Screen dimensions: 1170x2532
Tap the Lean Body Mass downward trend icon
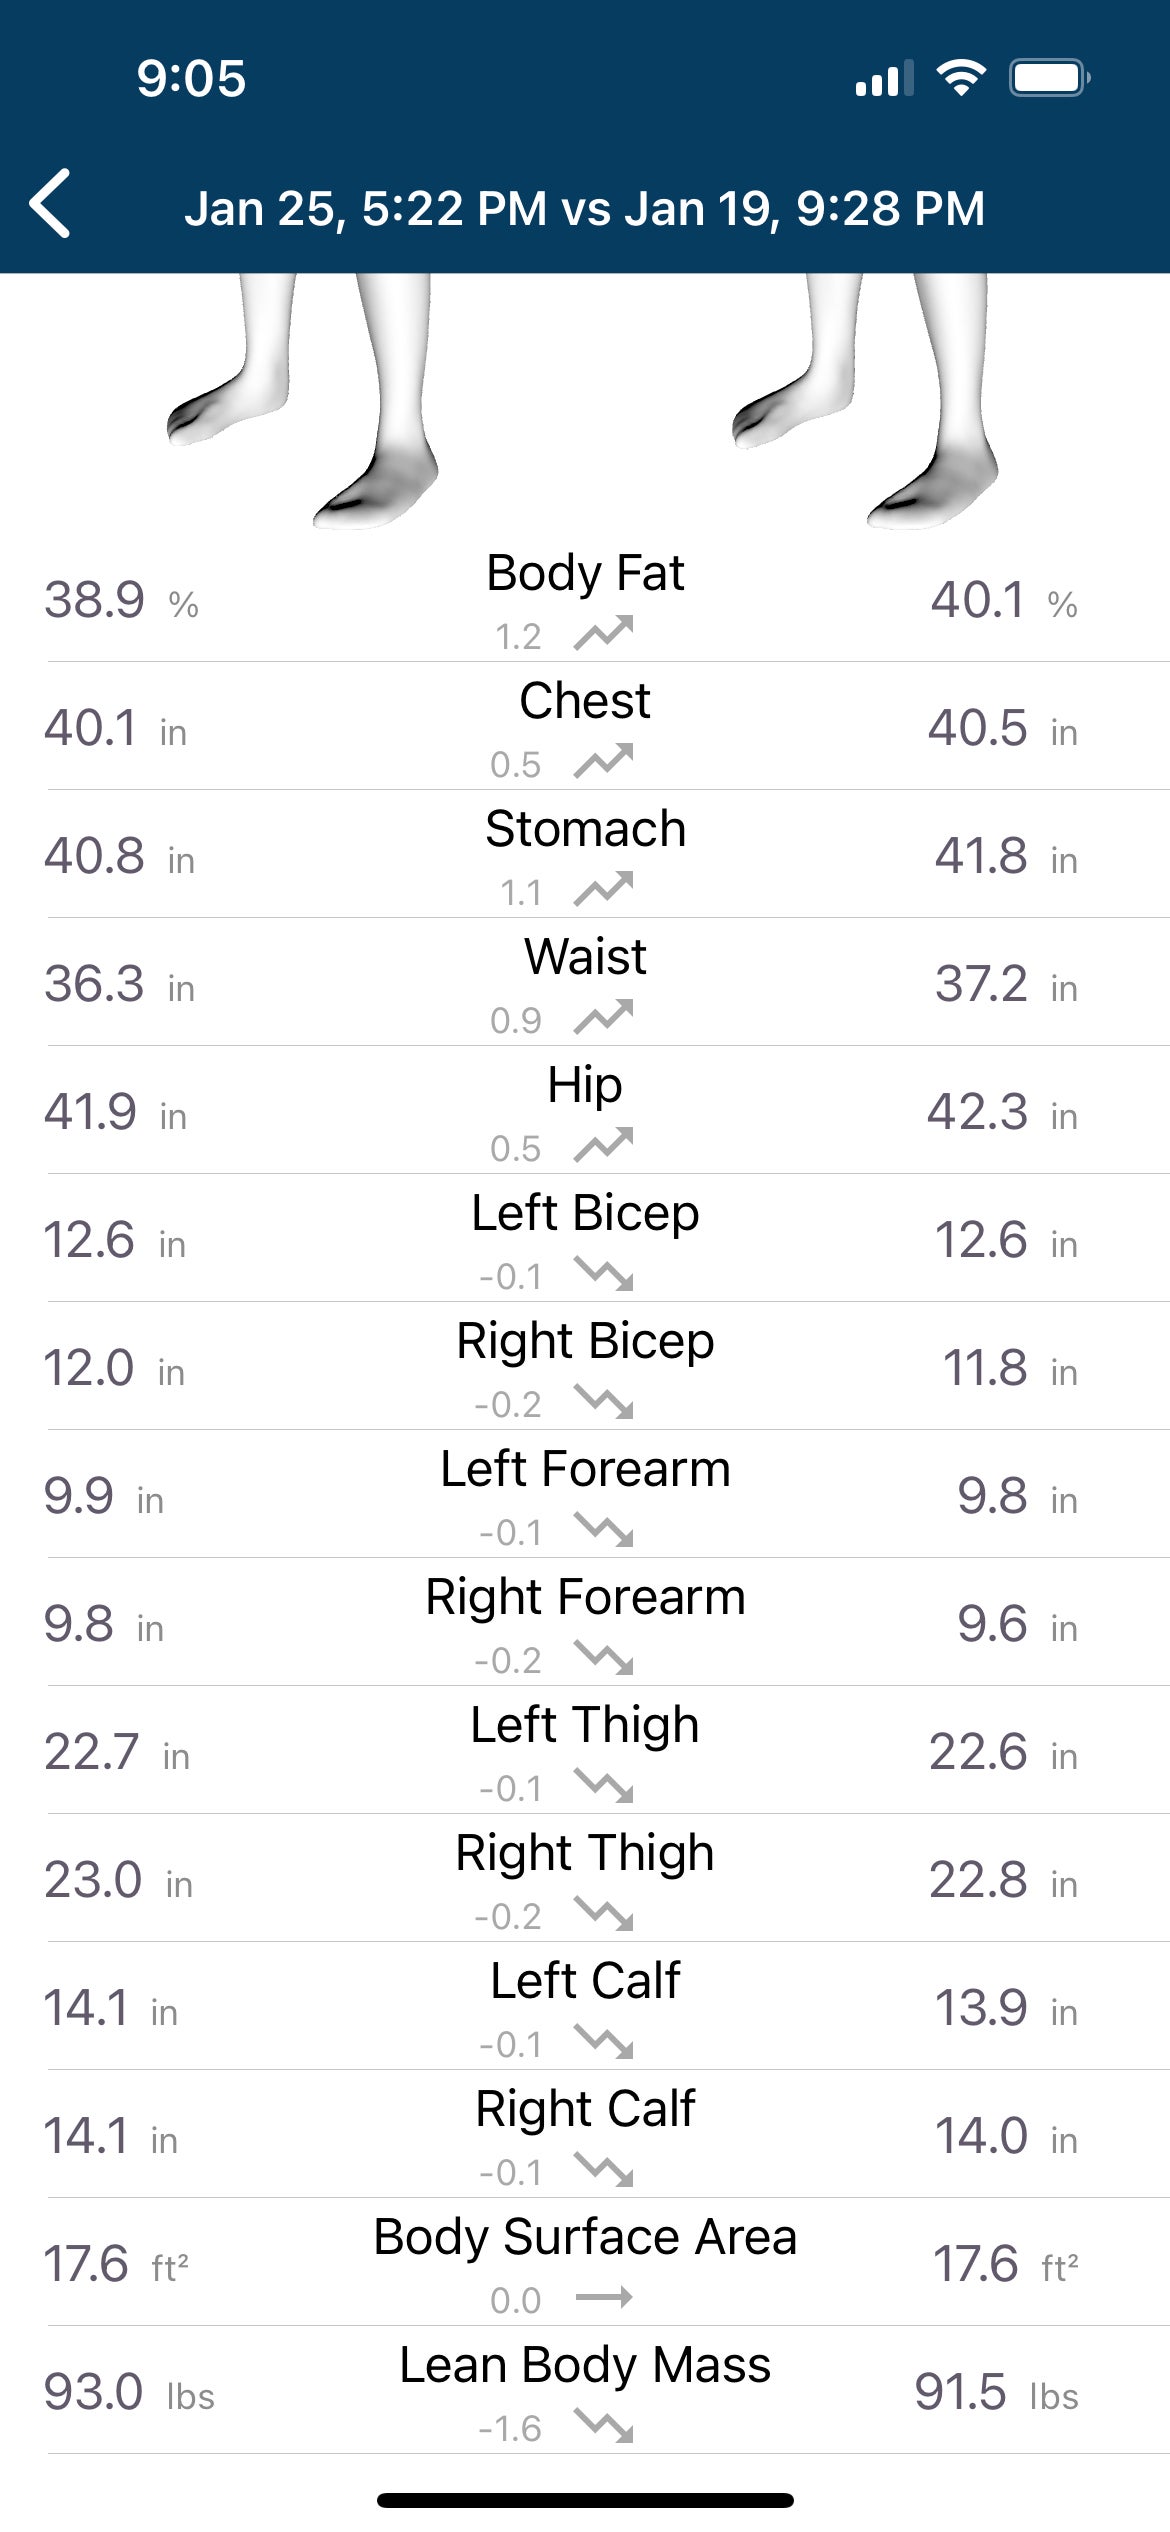tap(603, 2426)
